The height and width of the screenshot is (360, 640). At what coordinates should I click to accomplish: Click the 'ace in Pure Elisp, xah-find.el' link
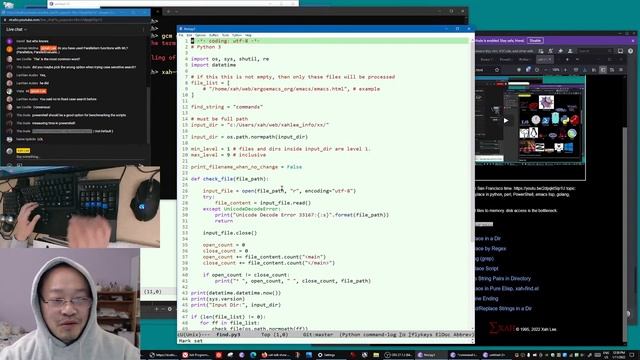507,289
